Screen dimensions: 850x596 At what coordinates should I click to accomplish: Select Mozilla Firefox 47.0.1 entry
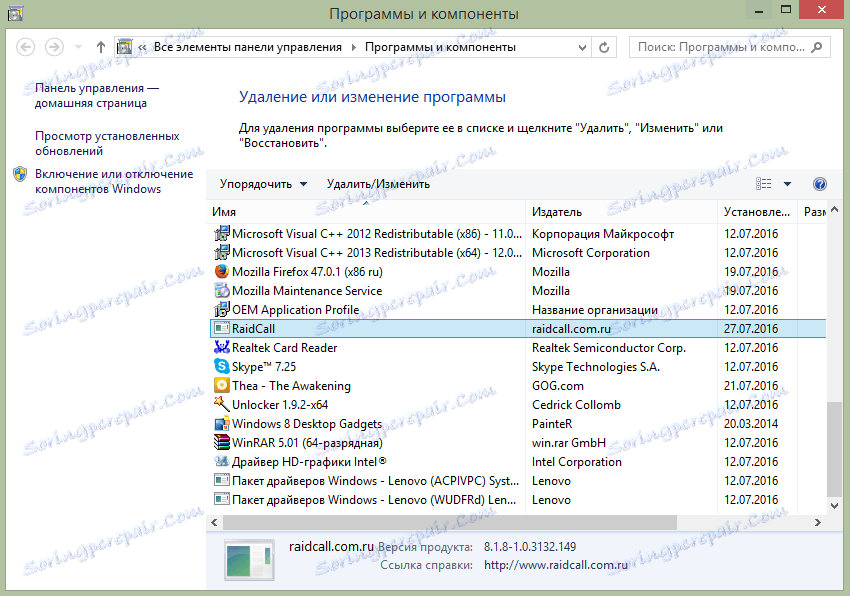[x=307, y=272]
